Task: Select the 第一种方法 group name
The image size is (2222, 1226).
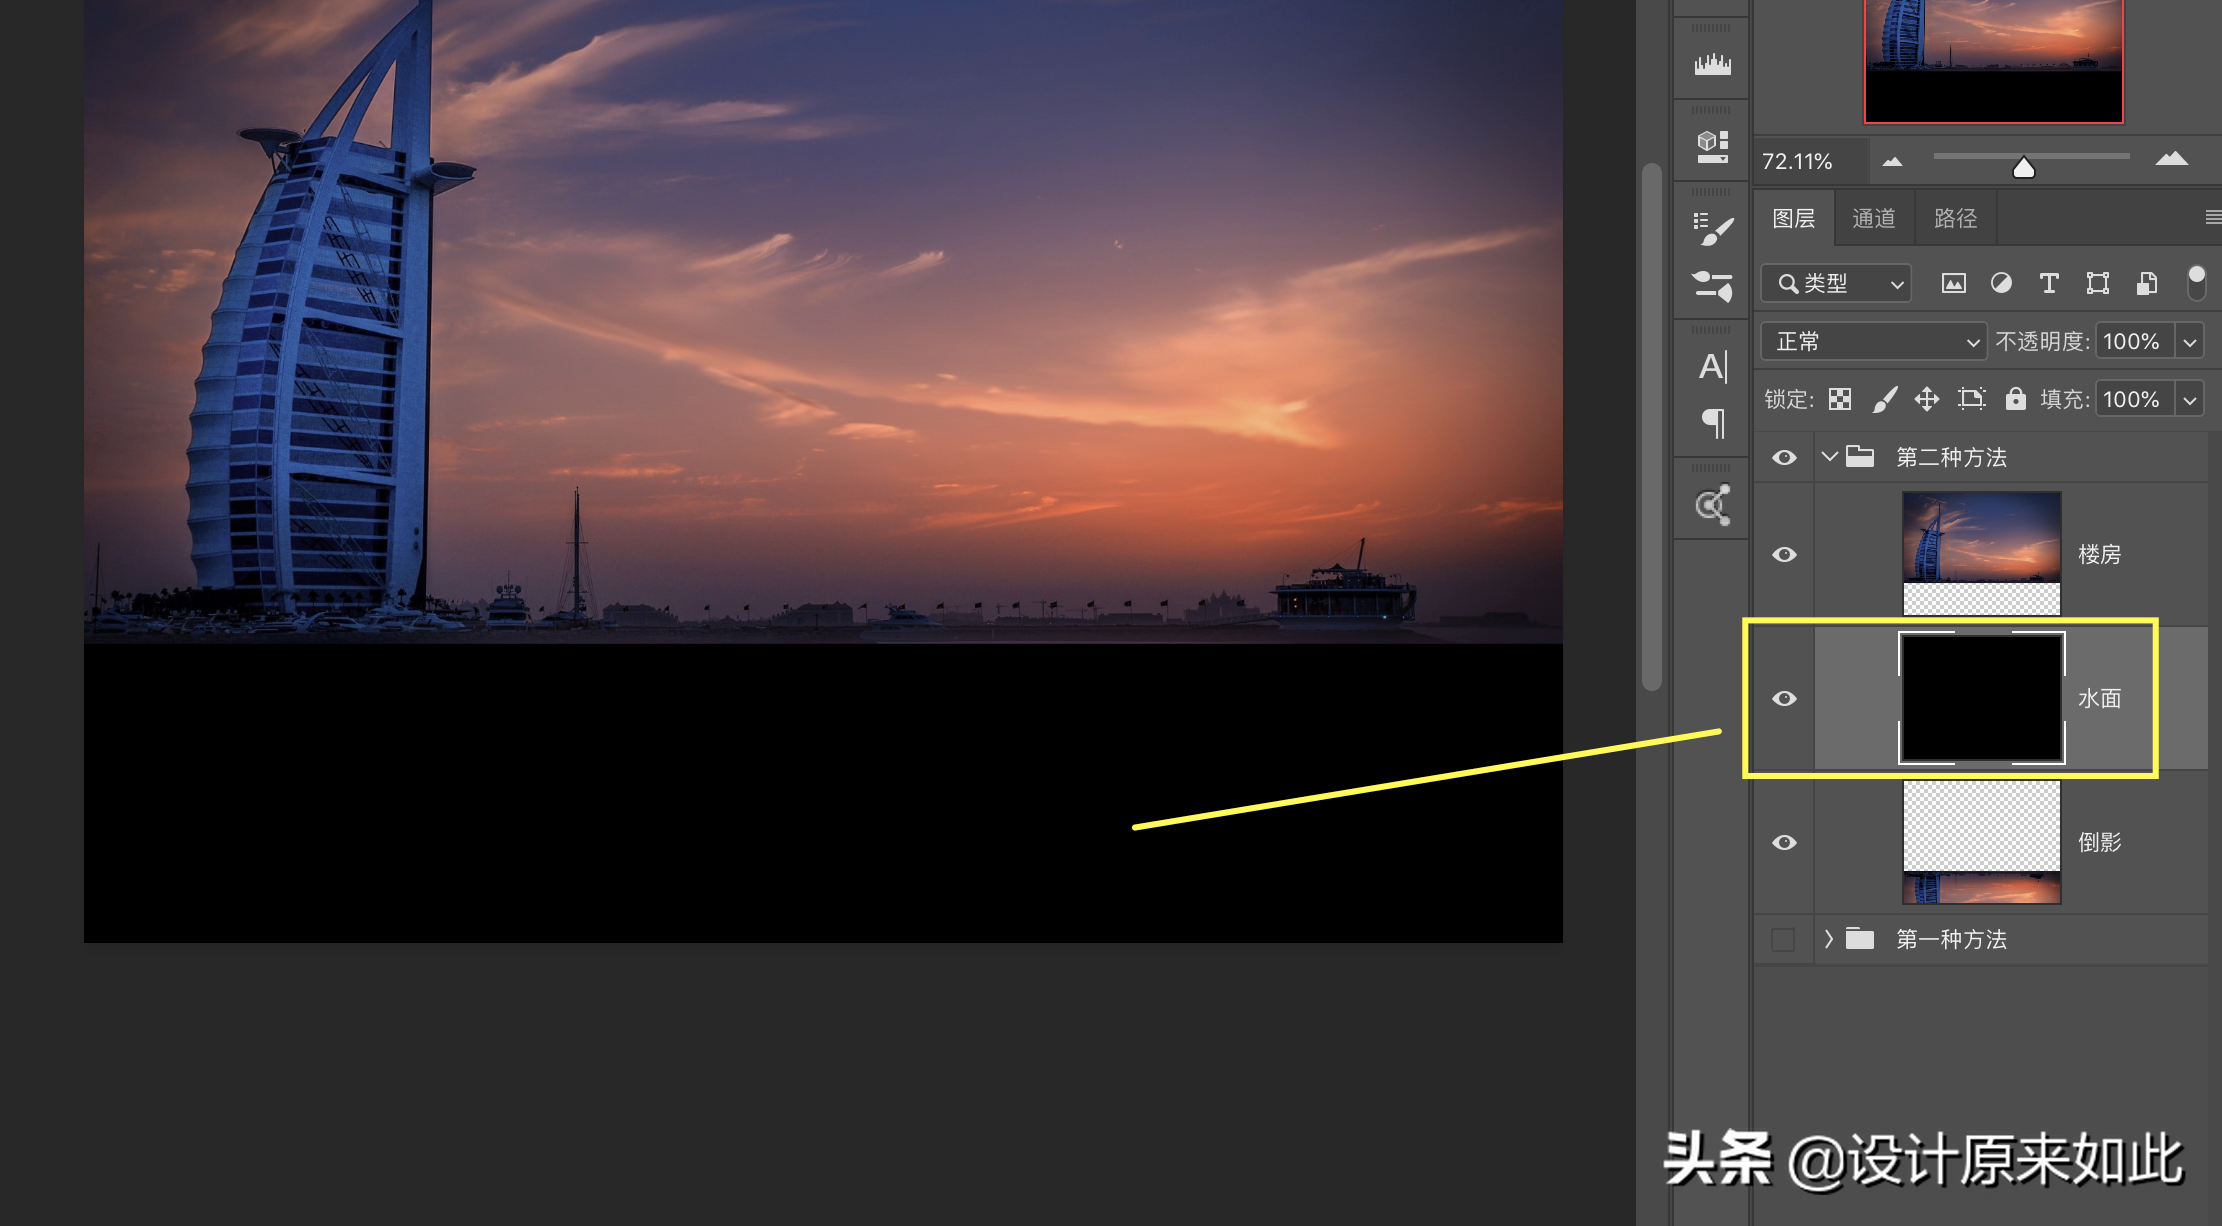Action: (1951, 939)
